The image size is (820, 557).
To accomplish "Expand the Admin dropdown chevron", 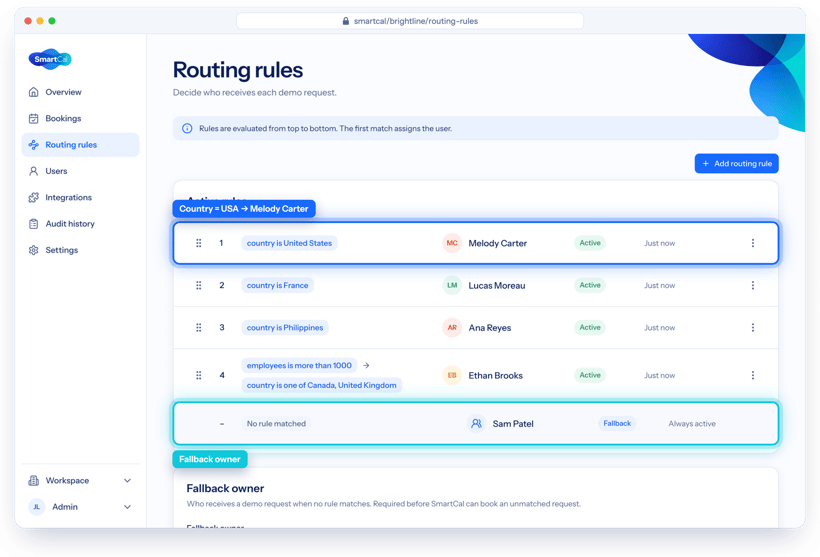I will (x=127, y=507).
